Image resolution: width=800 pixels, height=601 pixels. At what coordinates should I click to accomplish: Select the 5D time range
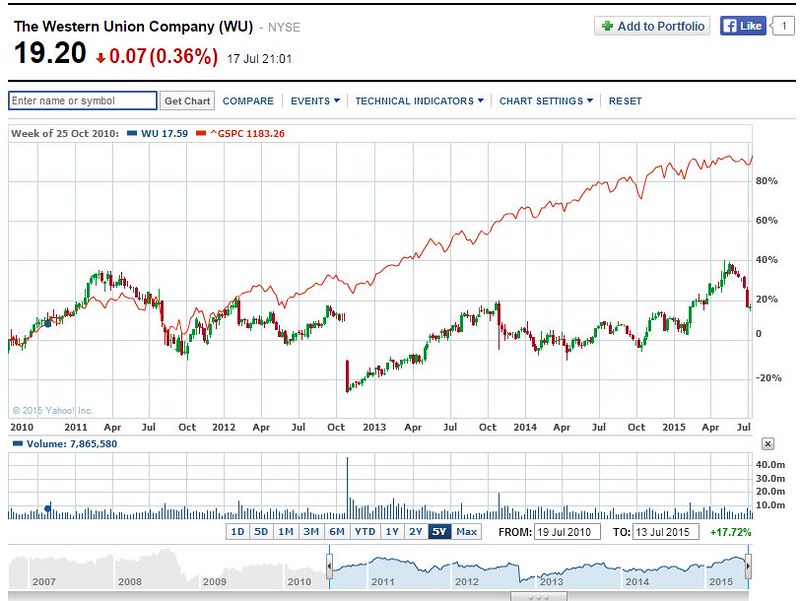pos(261,532)
